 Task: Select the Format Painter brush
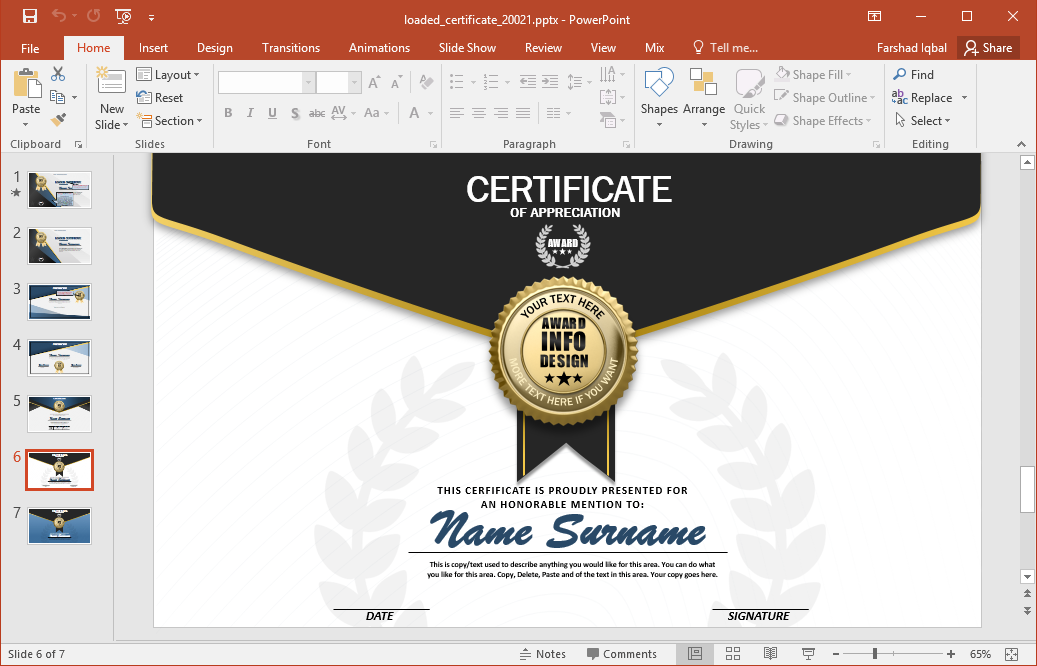pyautogui.click(x=58, y=120)
